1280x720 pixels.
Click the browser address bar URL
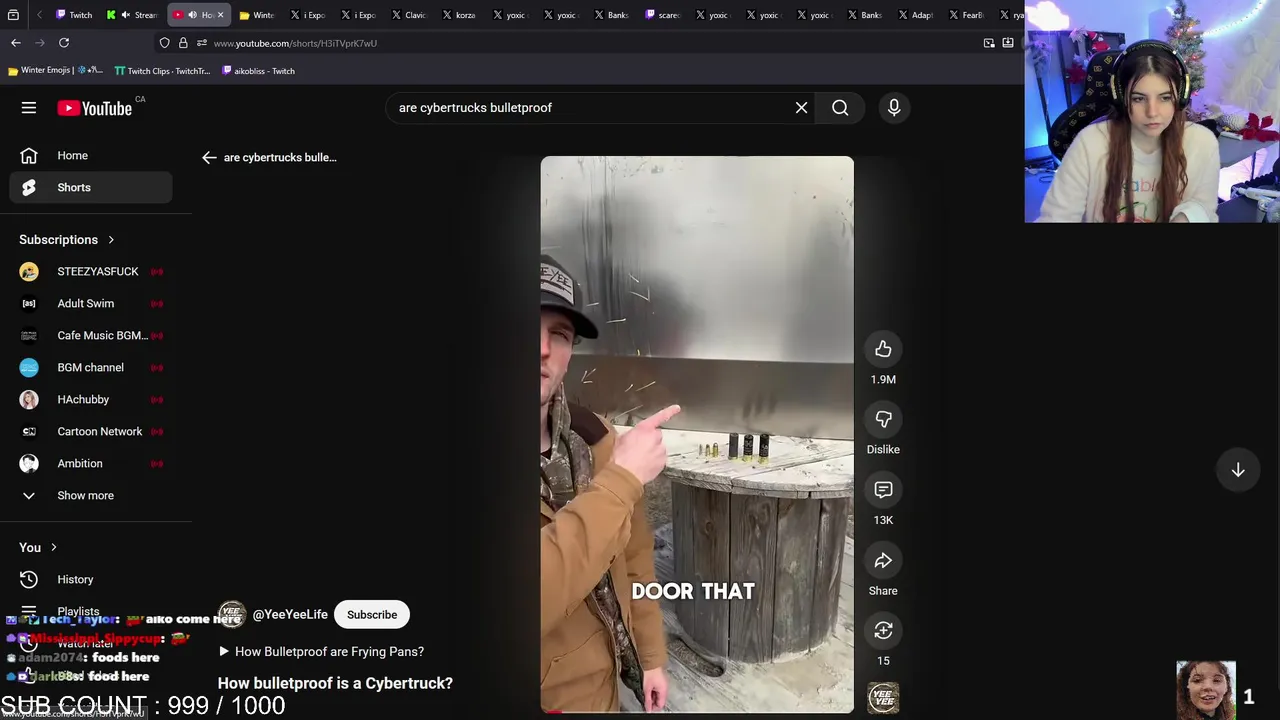pyautogui.click(x=295, y=43)
